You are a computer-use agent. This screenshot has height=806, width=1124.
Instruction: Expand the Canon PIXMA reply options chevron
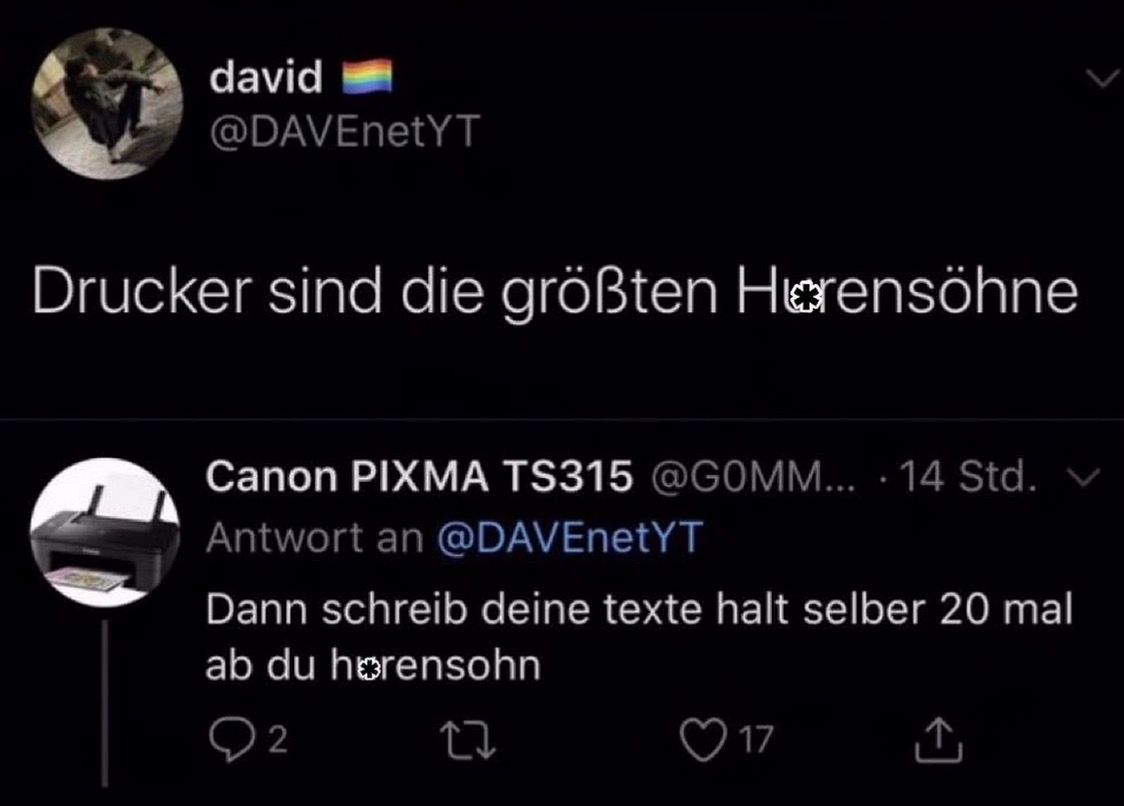click(1083, 477)
